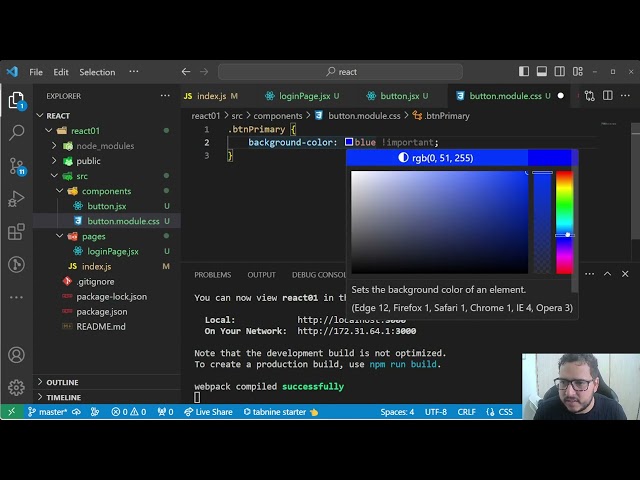The height and width of the screenshot is (480, 640).
Task: Close the unsaved button.module.css tab dot
Action: point(561,96)
